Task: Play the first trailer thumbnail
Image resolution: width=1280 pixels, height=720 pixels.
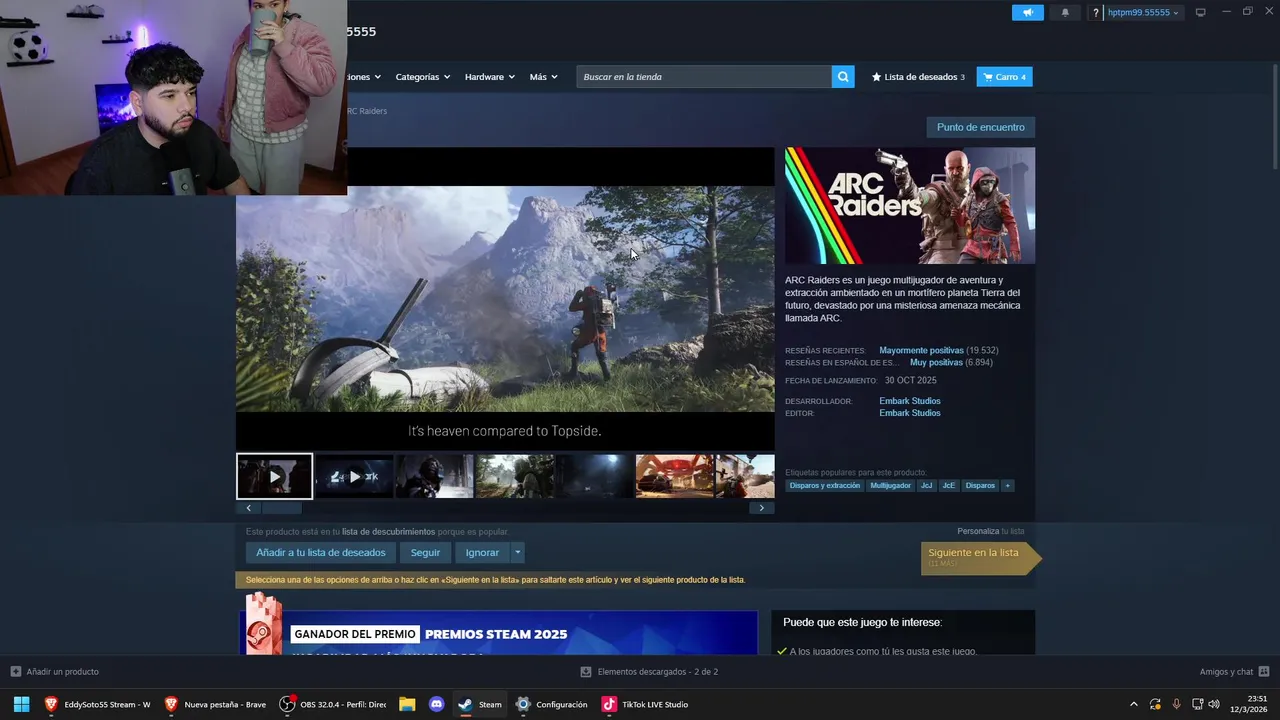Action: tap(275, 476)
